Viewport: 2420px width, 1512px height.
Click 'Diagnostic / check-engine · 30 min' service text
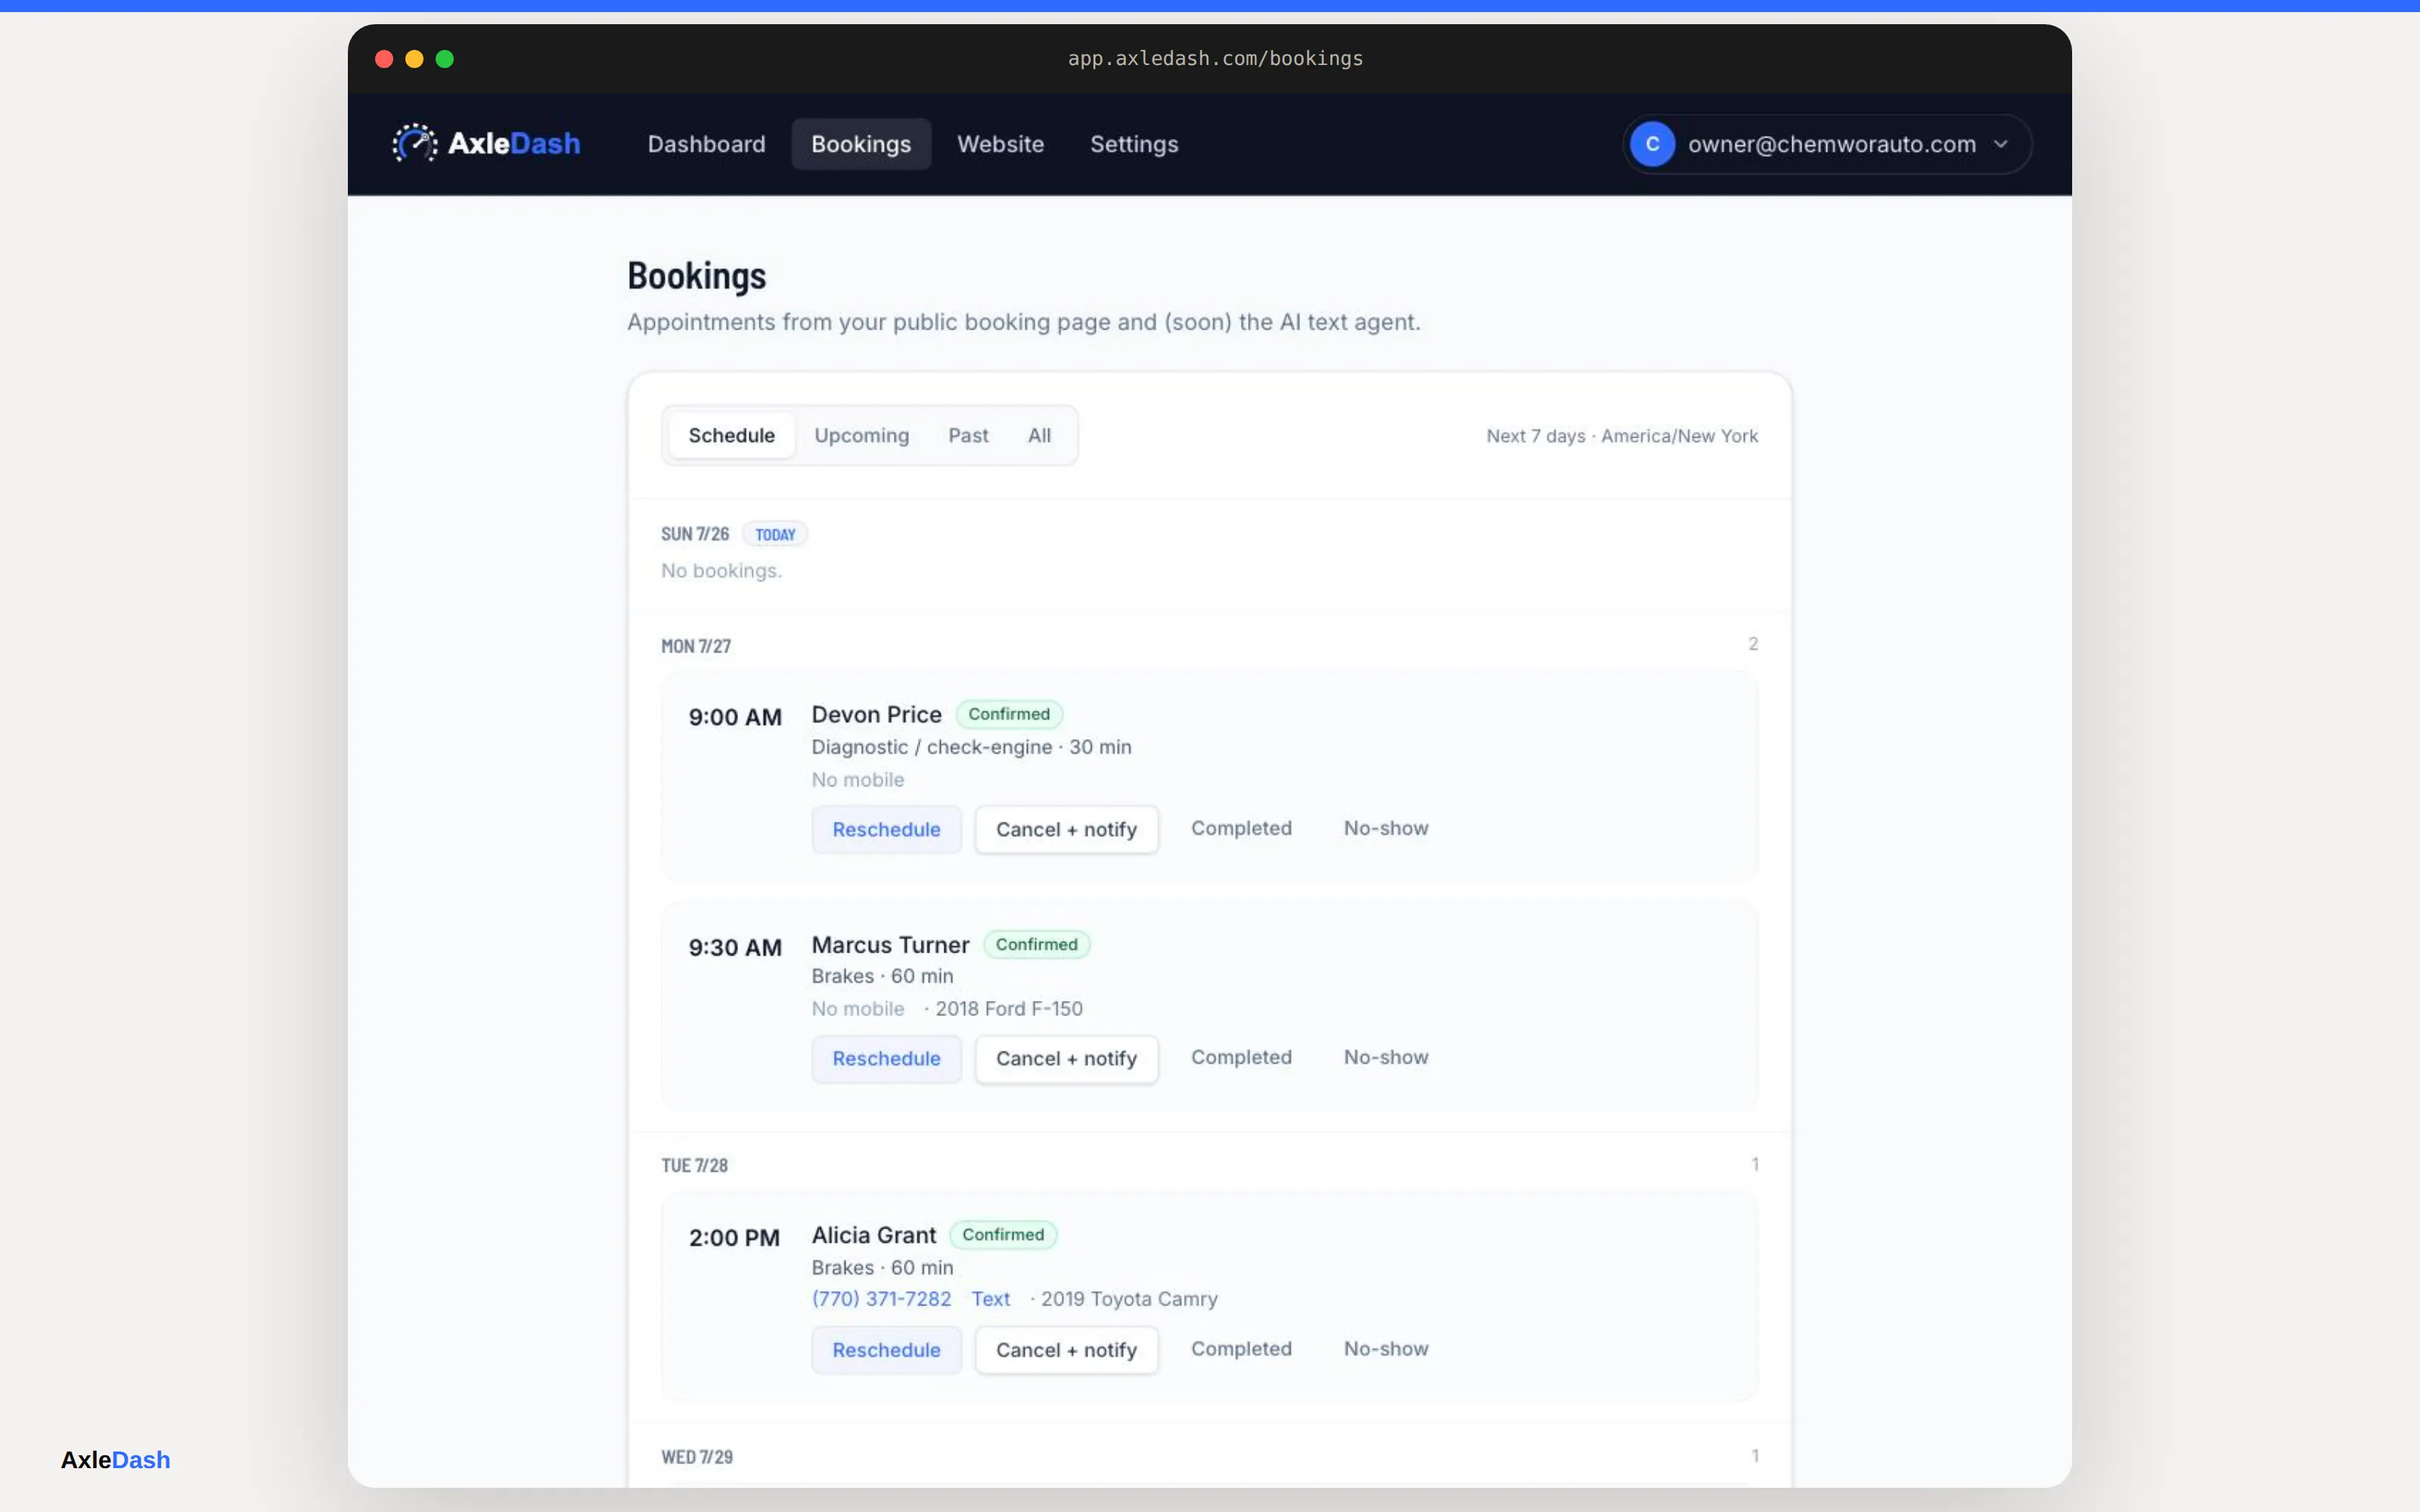coord(971,747)
